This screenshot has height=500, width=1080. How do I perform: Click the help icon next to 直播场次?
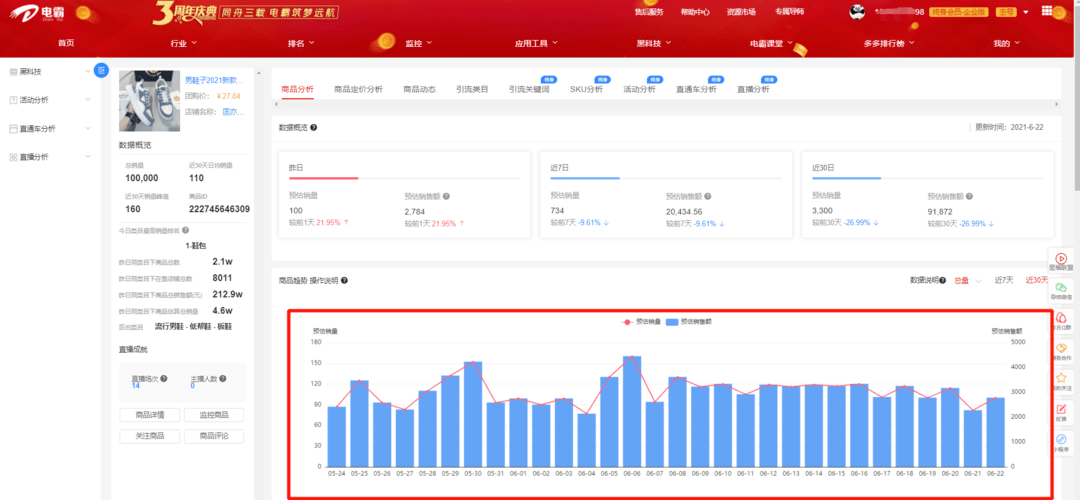pos(163,378)
